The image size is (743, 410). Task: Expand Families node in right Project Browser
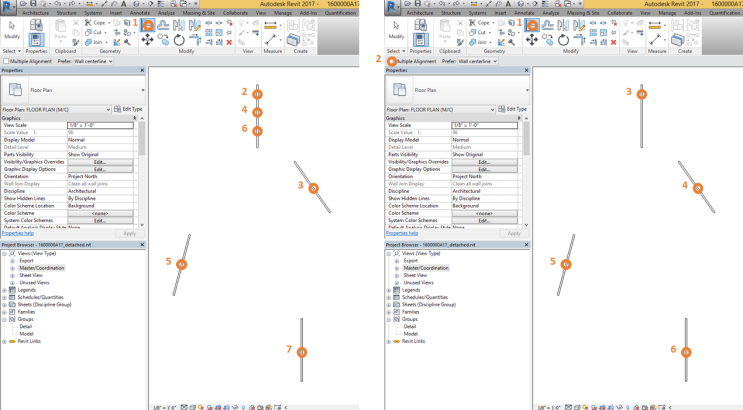[389, 312]
